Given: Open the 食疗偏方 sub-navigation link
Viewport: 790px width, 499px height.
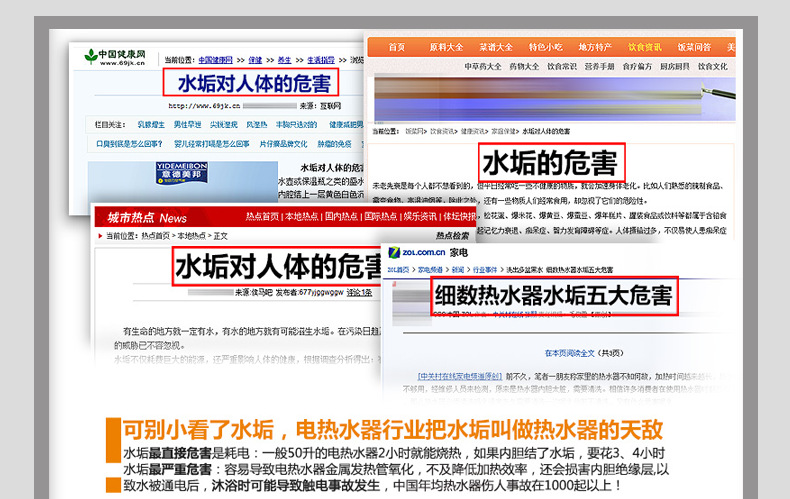Looking at the screenshot, I should [637, 67].
